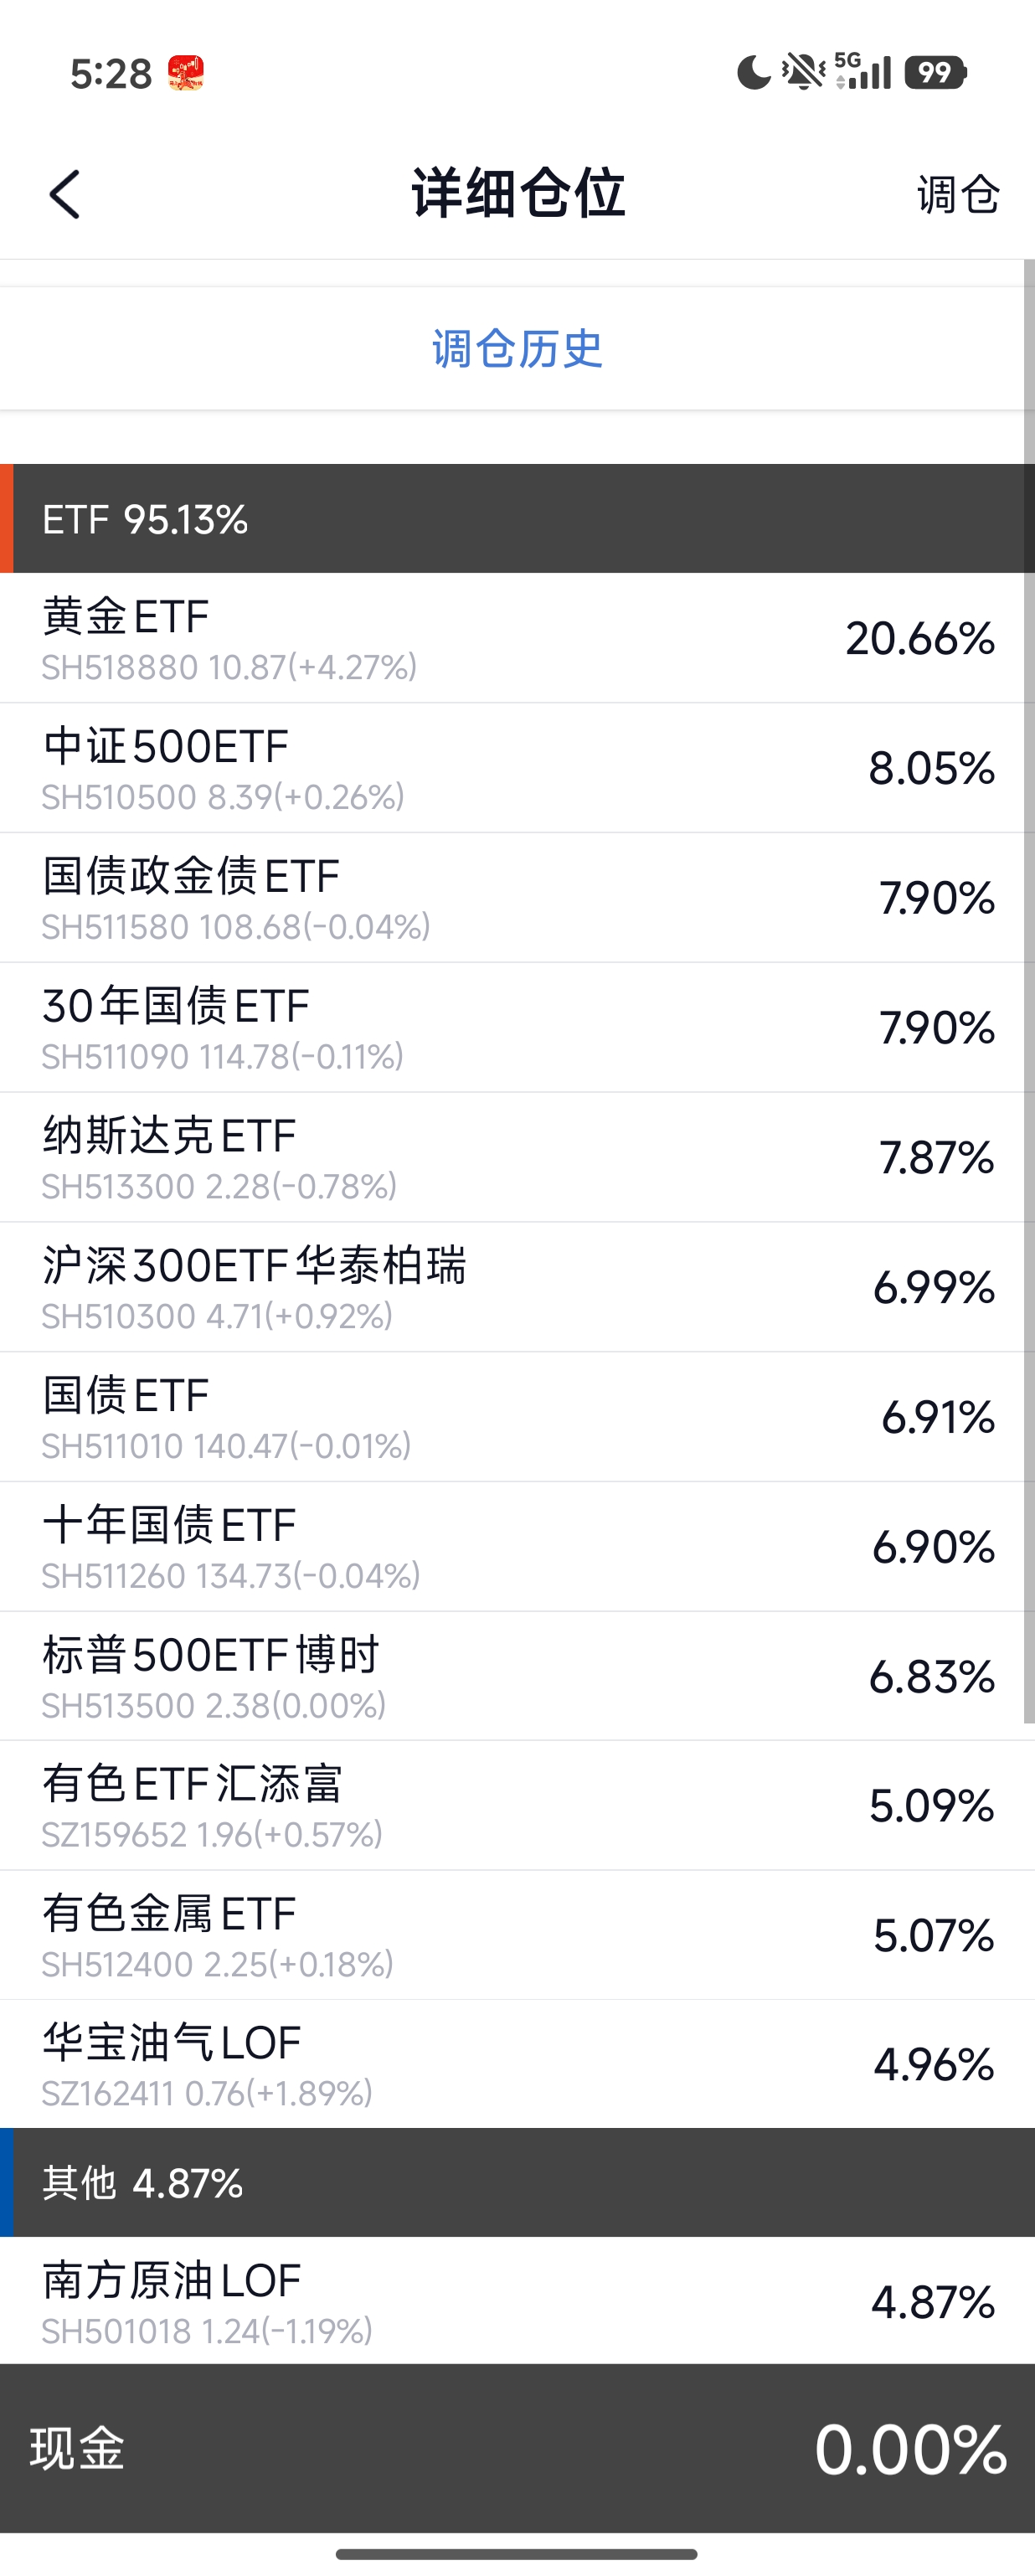Tap the 标普500ETF博时 row
This screenshot has width=1035, height=2576.
517,1676
